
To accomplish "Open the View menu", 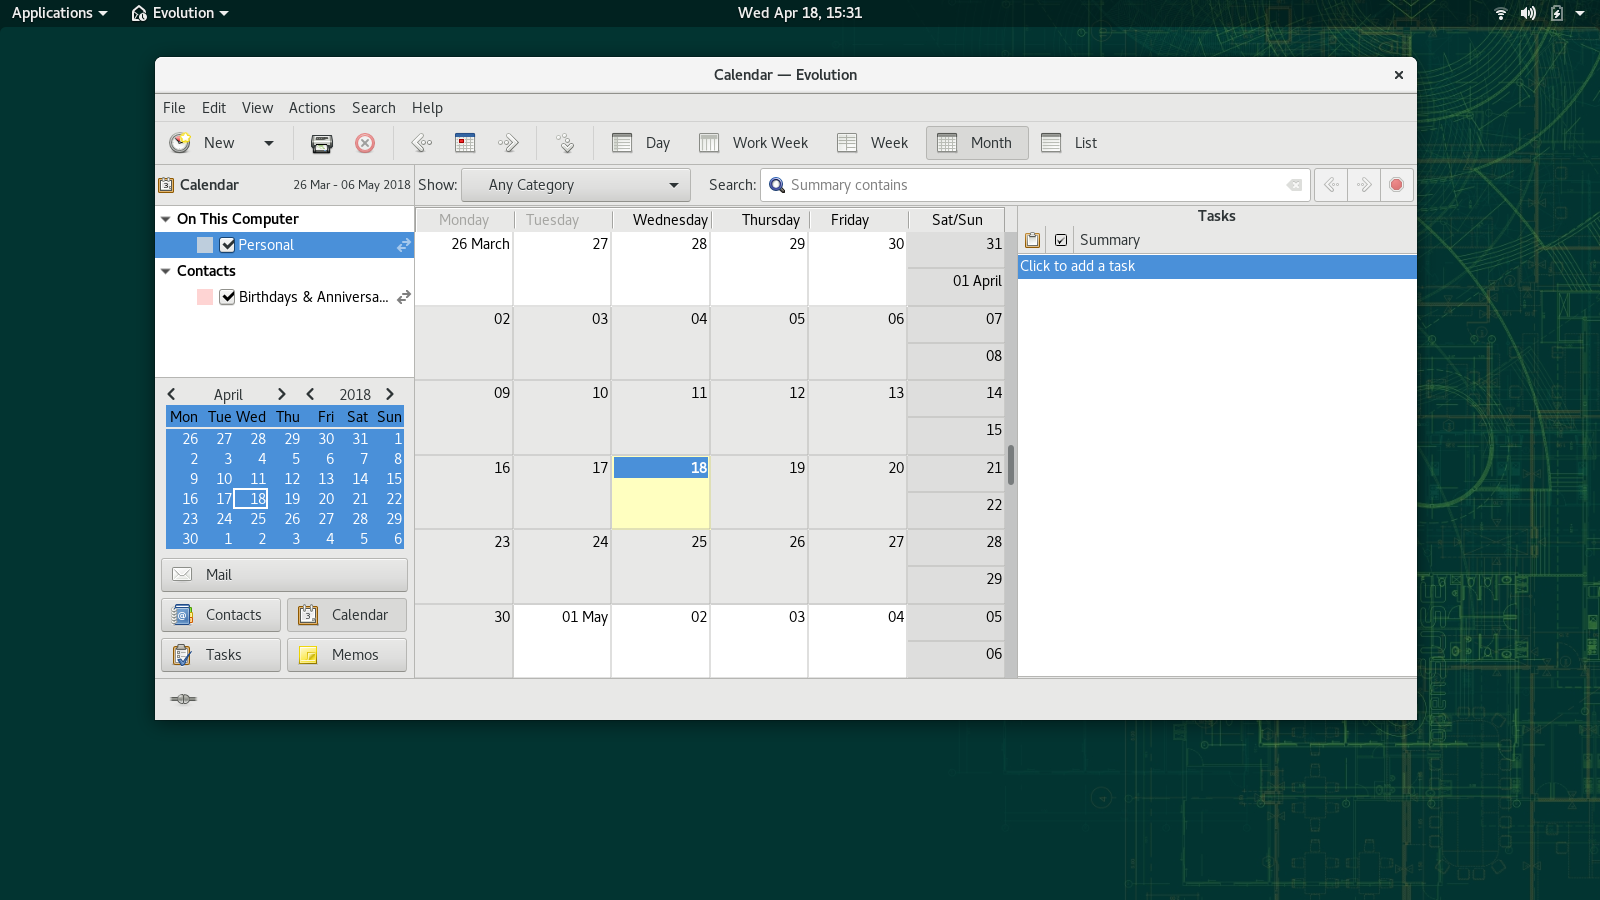I will click(257, 108).
